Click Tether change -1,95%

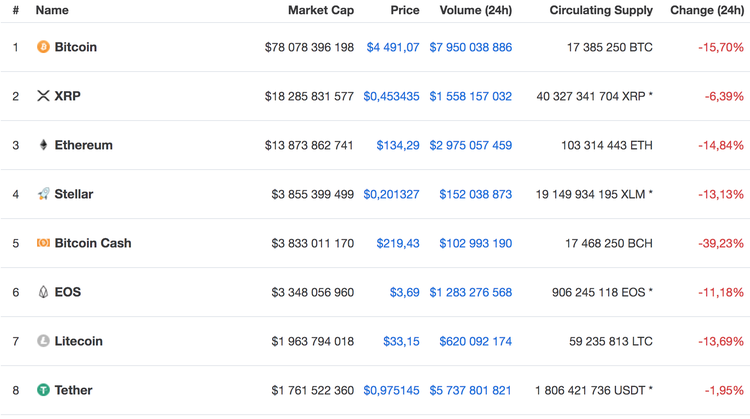point(724,390)
